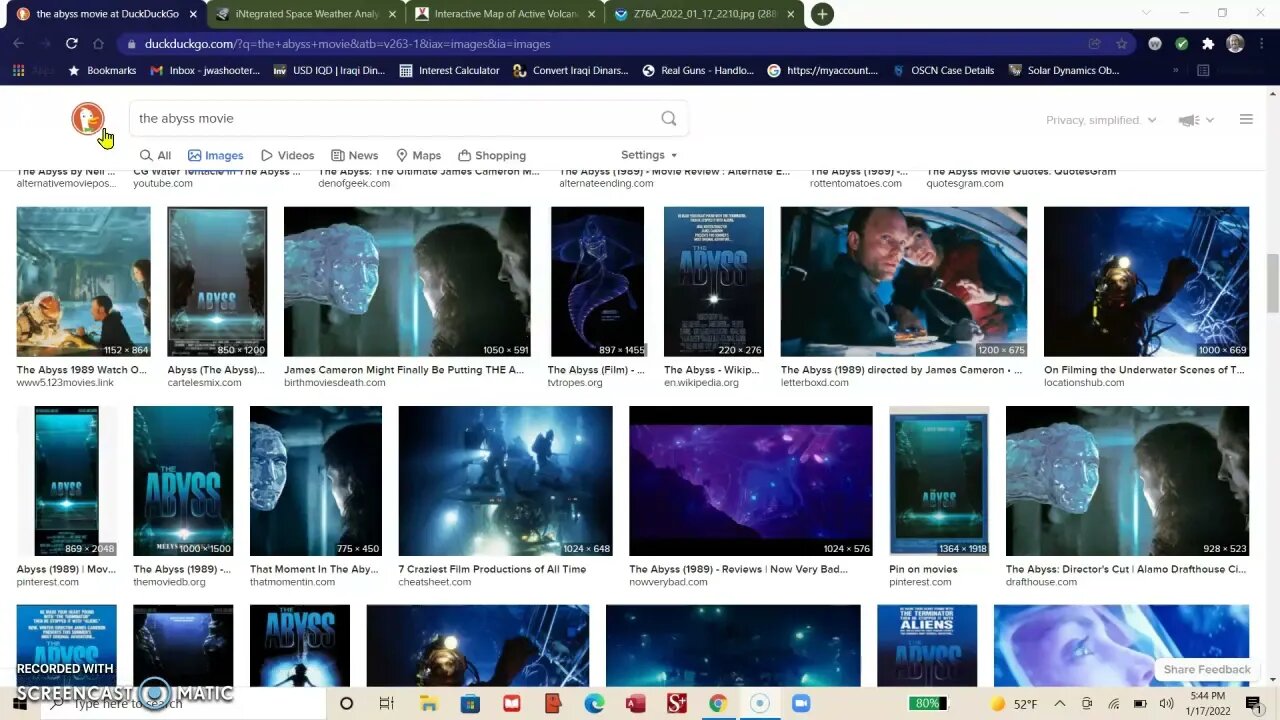Screen dimensions: 1280x720
Task: Open the Chrome profile avatar
Action: [1235, 44]
